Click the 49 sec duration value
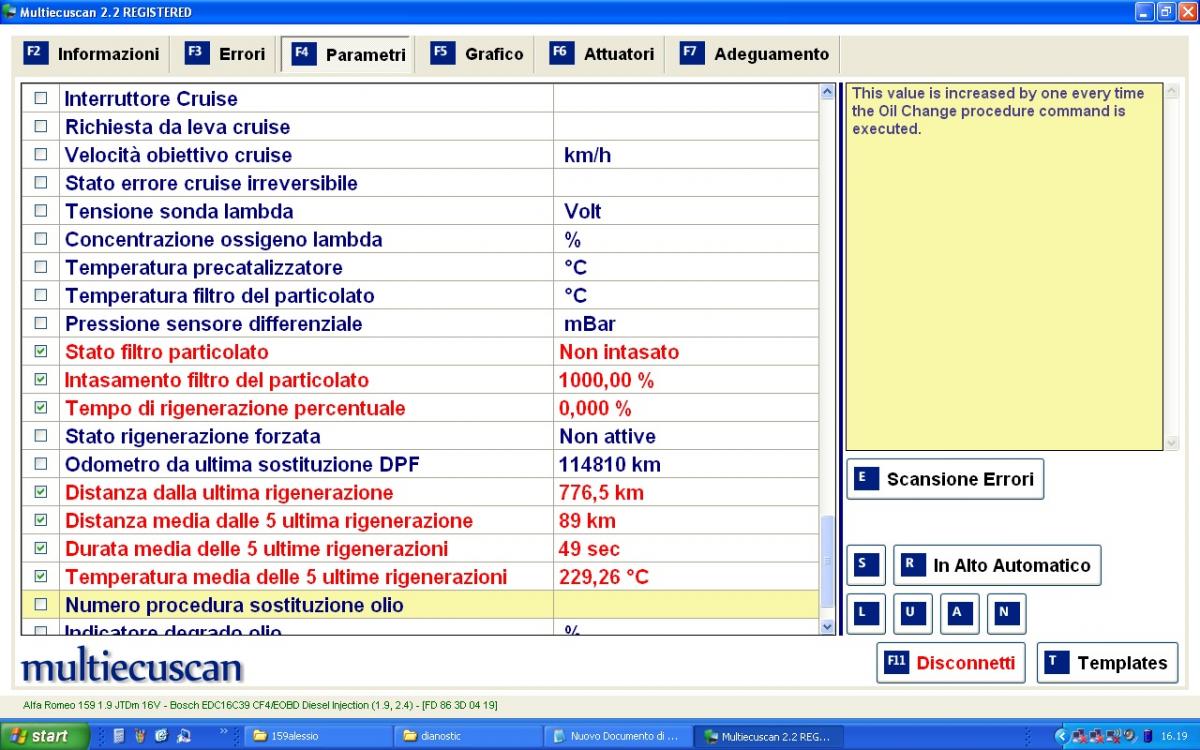Viewport: 1200px width, 750px height. (x=589, y=549)
